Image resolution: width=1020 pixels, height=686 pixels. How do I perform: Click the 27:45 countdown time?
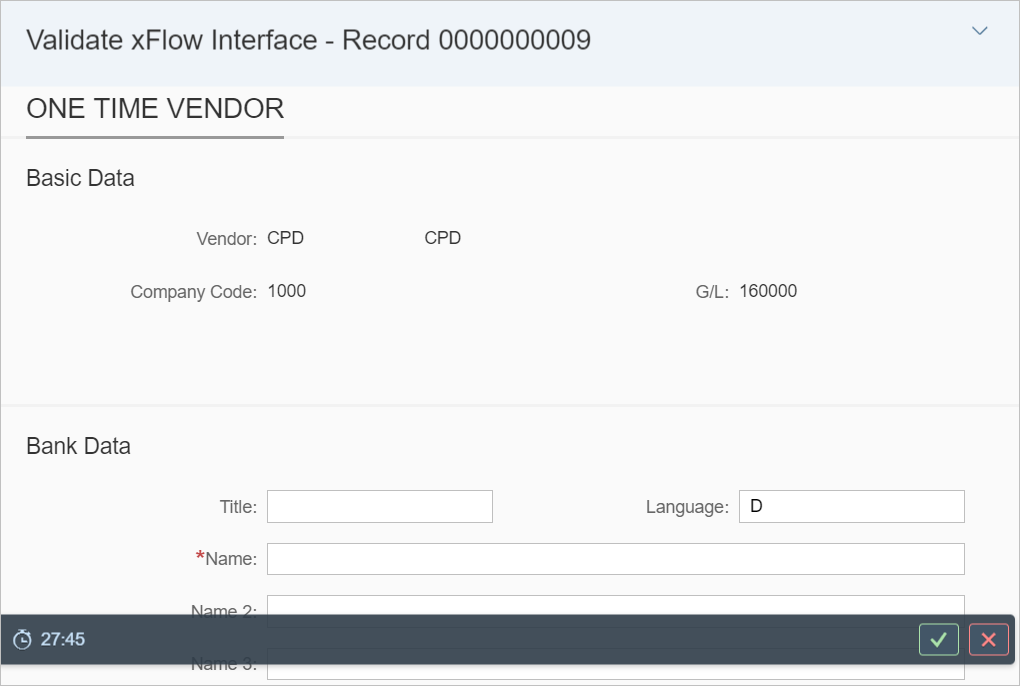pyautogui.click(x=63, y=640)
